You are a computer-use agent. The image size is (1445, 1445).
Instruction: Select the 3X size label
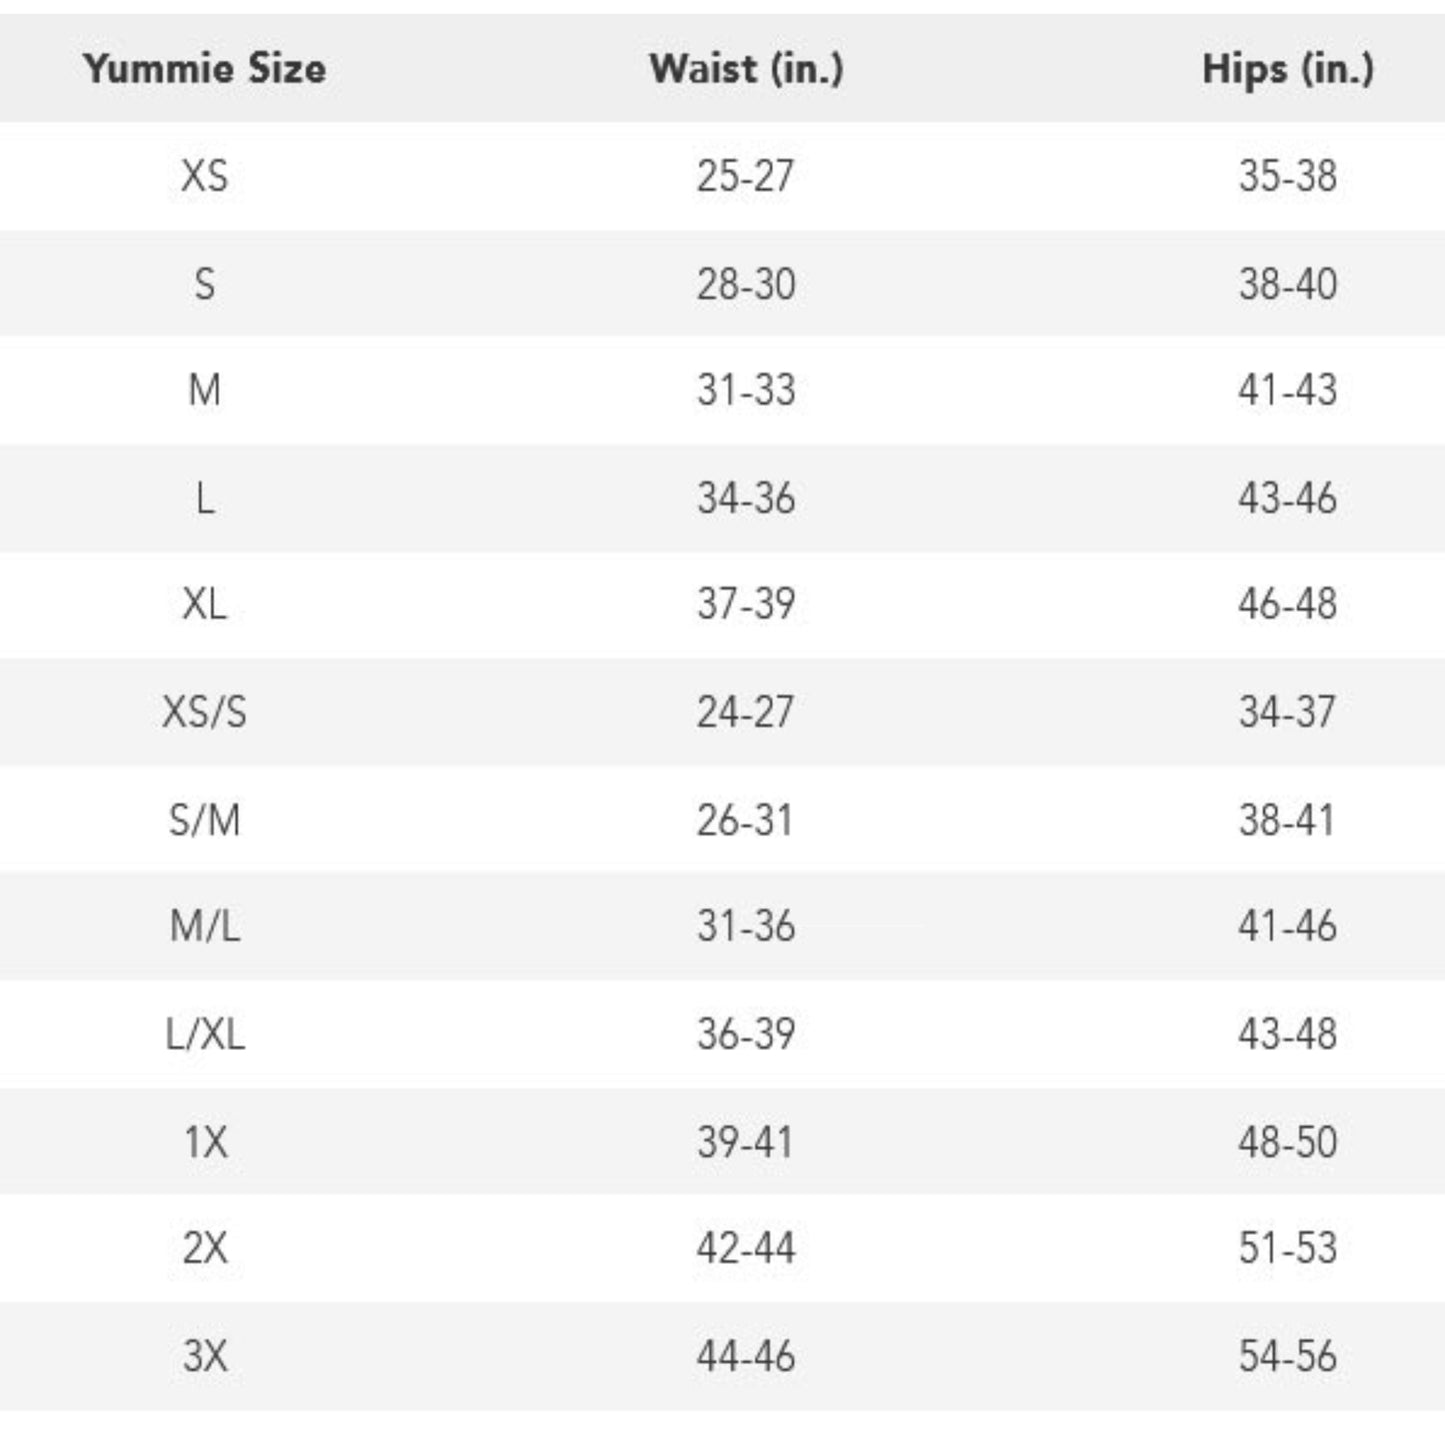(x=205, y=1356)
